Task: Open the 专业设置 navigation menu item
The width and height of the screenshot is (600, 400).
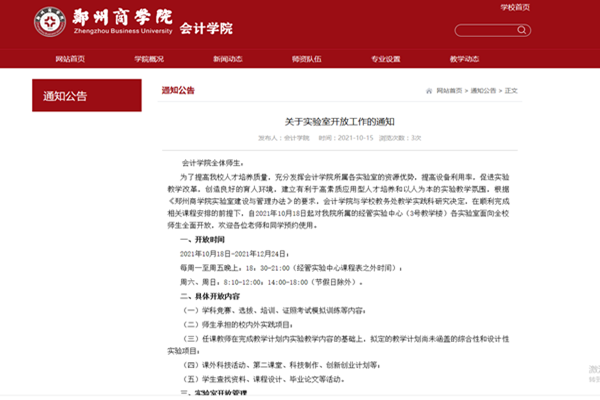Action: 386,59
